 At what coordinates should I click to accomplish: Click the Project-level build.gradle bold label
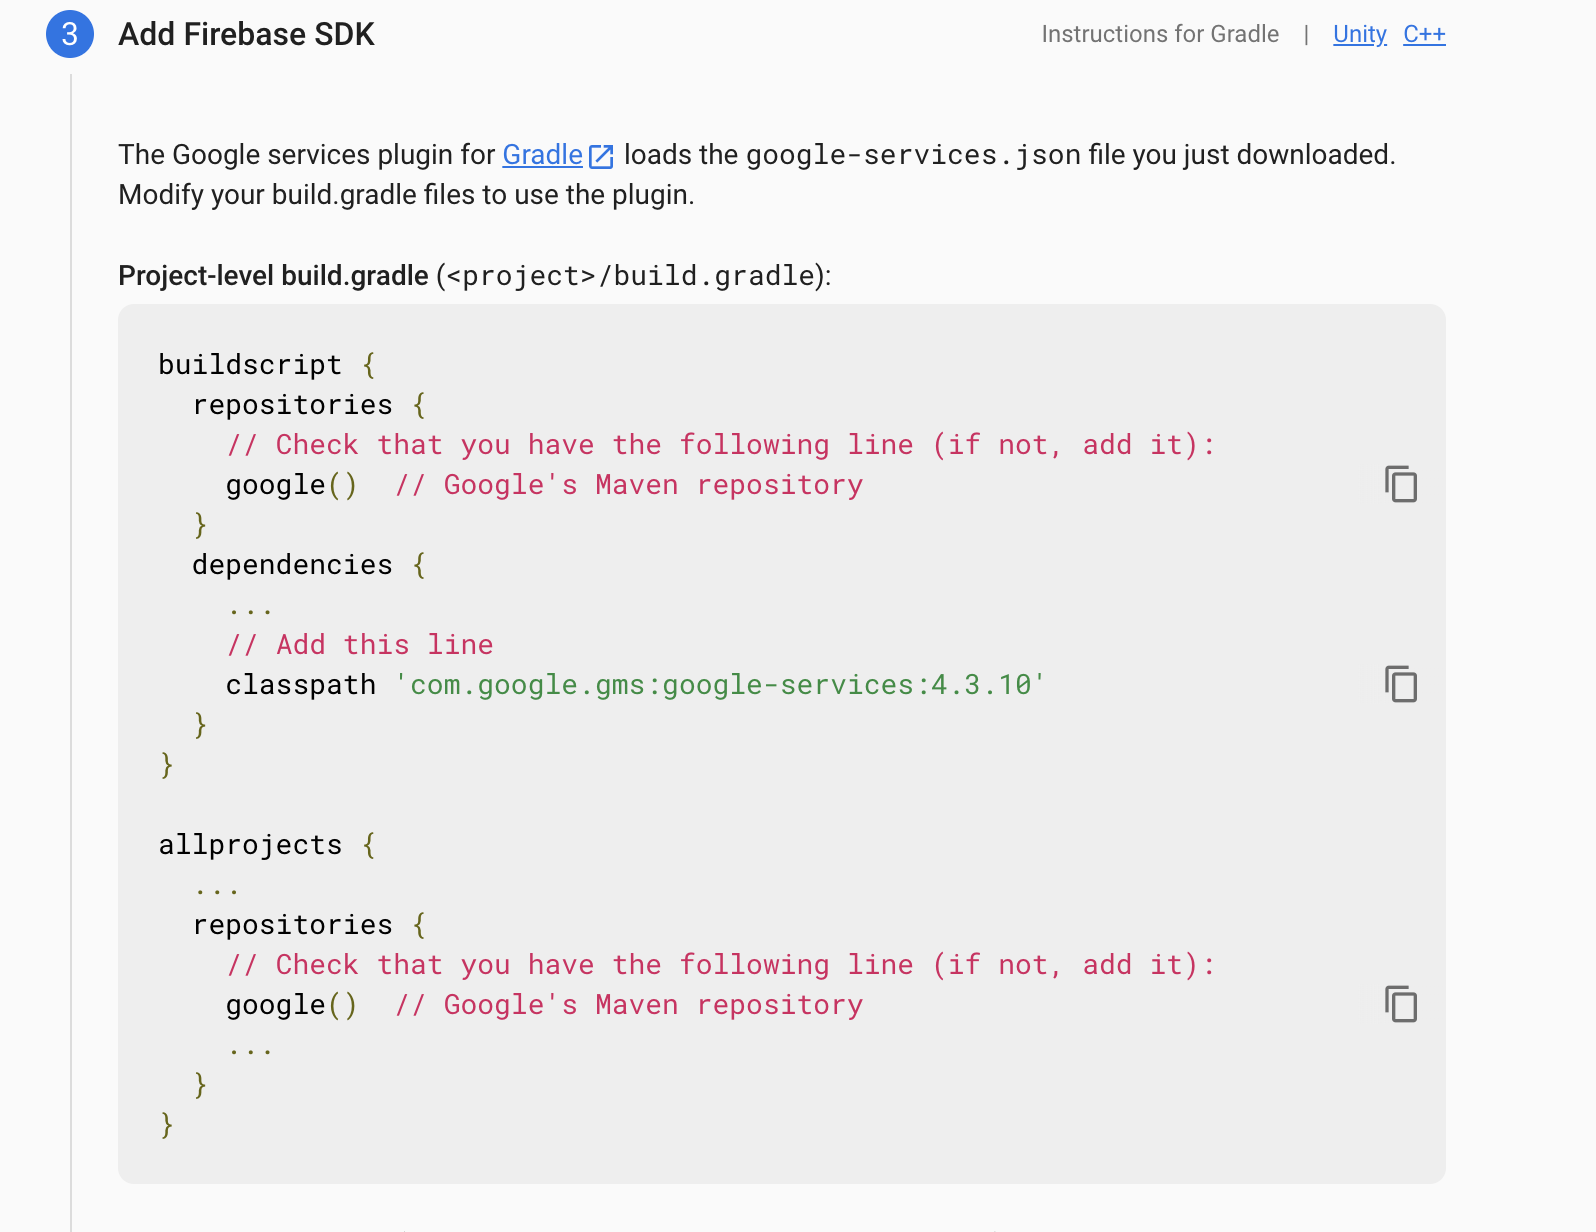[x=273, y=275]
